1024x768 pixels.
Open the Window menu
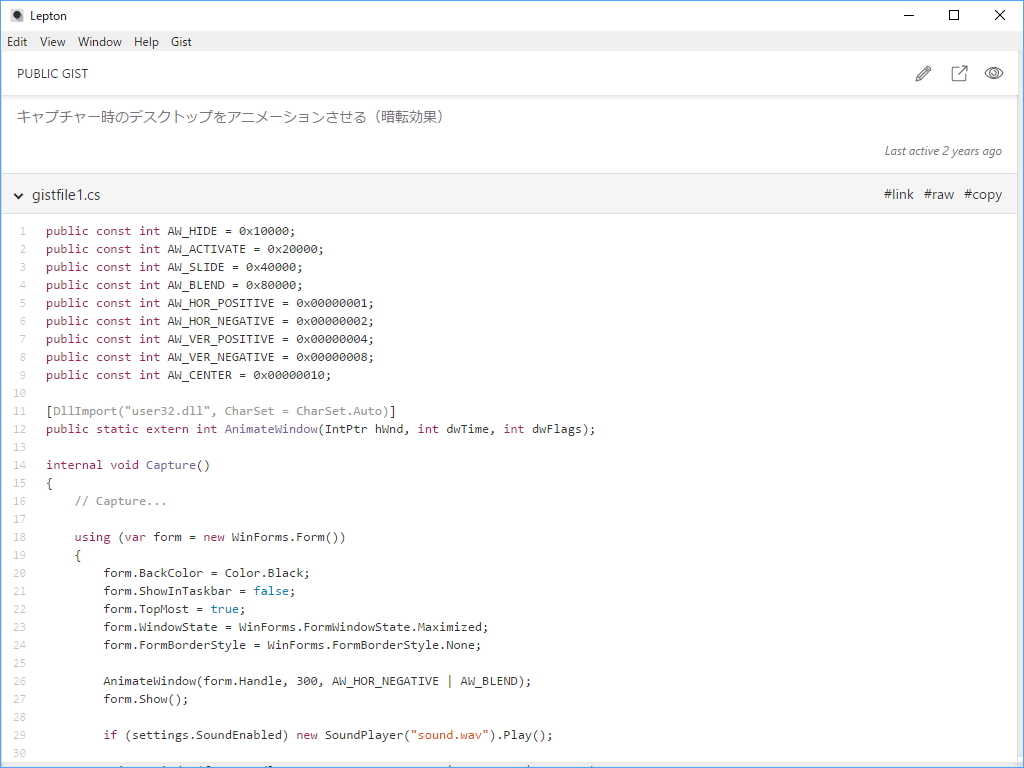(x=99, y=41)
